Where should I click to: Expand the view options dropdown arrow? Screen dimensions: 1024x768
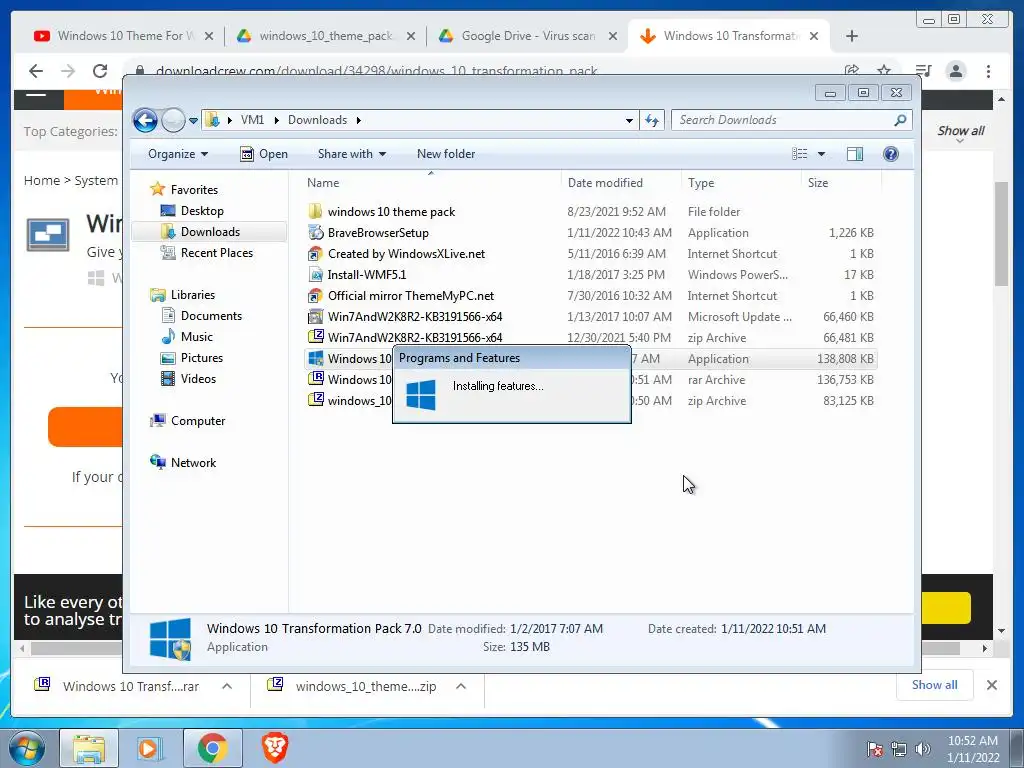tap(822, 154)
